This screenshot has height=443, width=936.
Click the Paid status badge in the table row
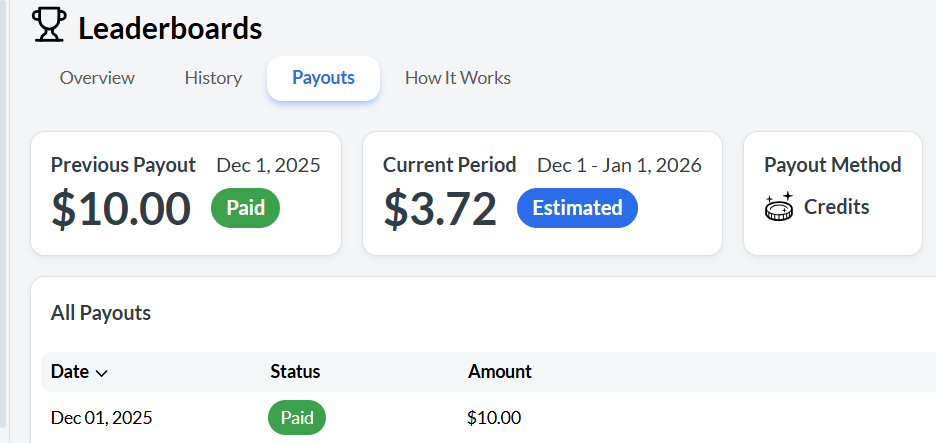click(297, 418)
